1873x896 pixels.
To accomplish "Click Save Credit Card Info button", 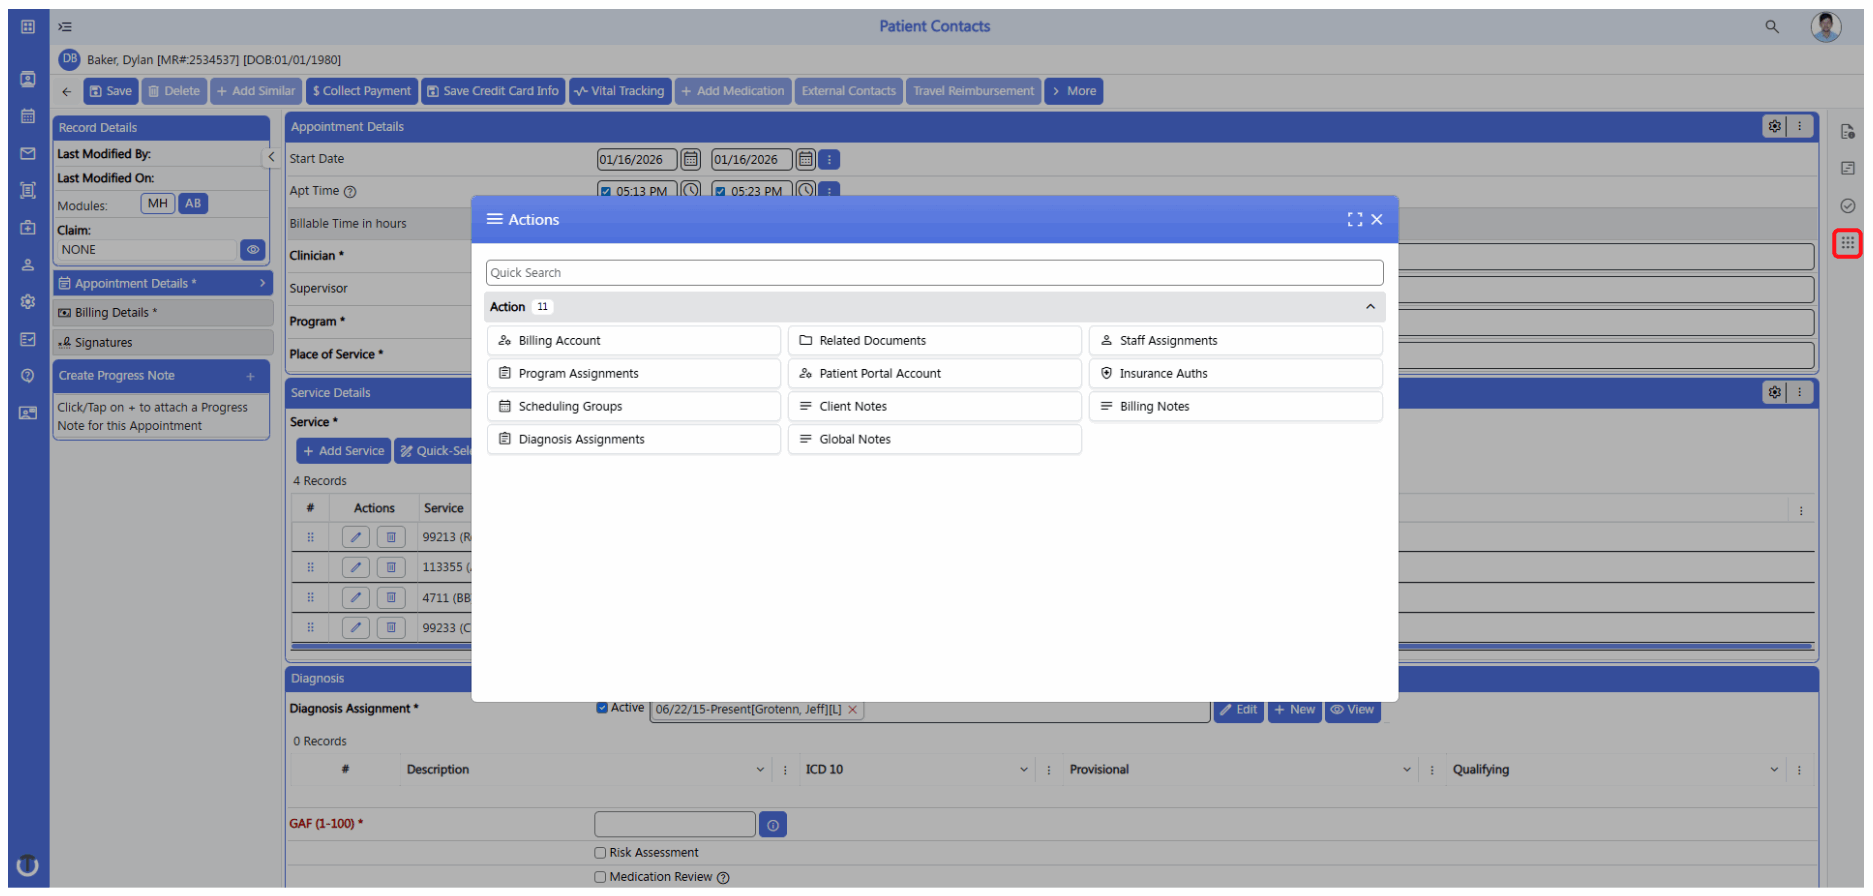I will 493,91.
